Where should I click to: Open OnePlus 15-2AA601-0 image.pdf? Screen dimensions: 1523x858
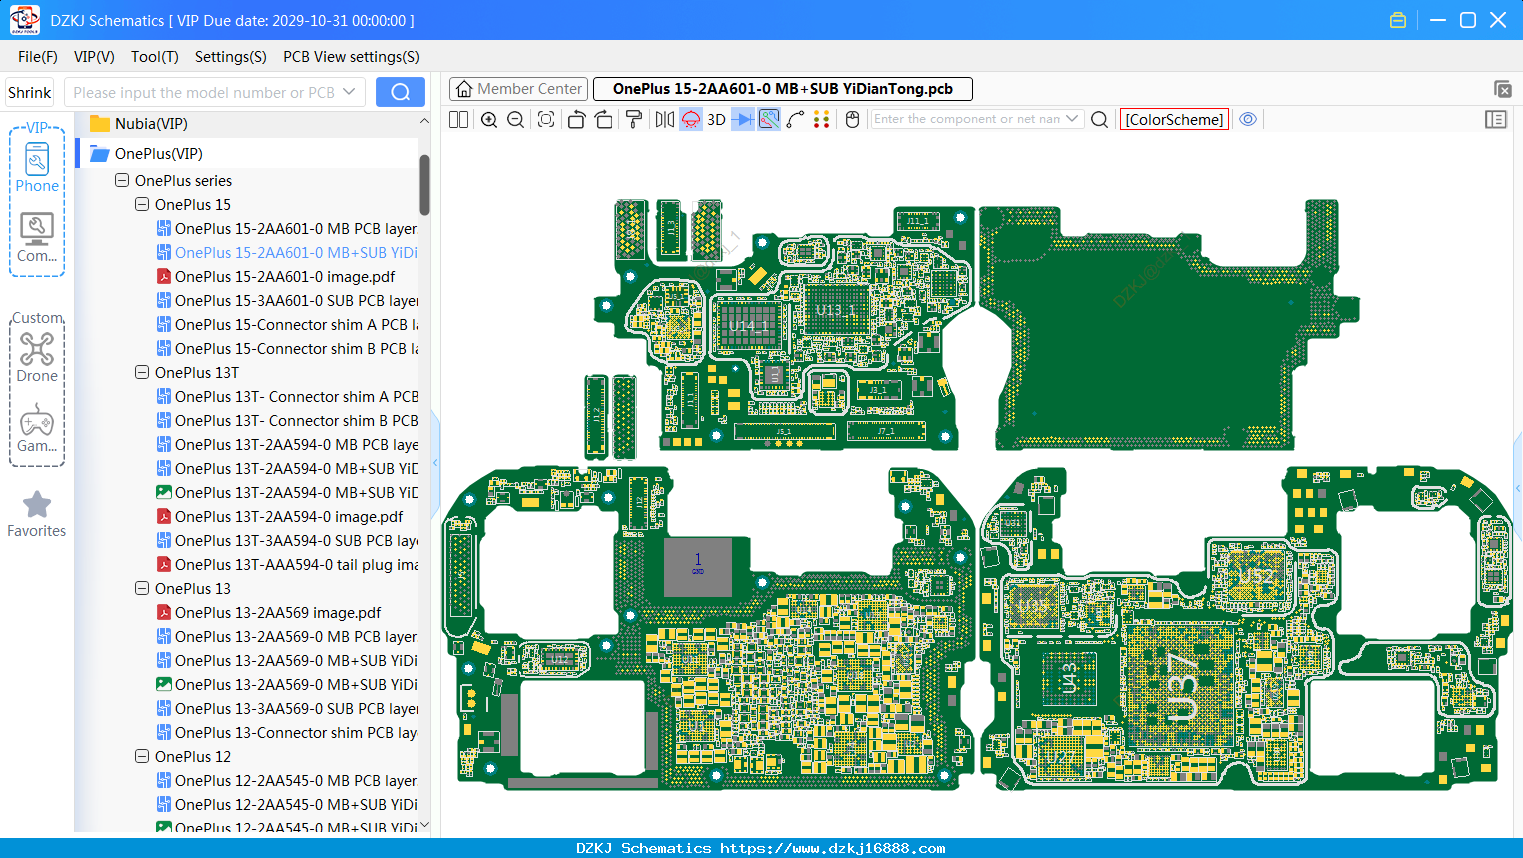click(276, 277)
